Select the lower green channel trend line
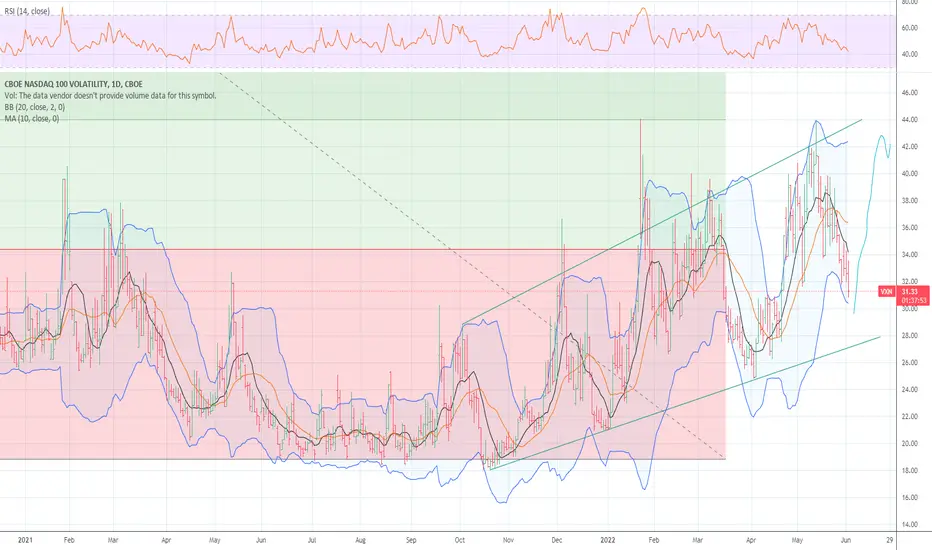932x550 pixels. 684,403
